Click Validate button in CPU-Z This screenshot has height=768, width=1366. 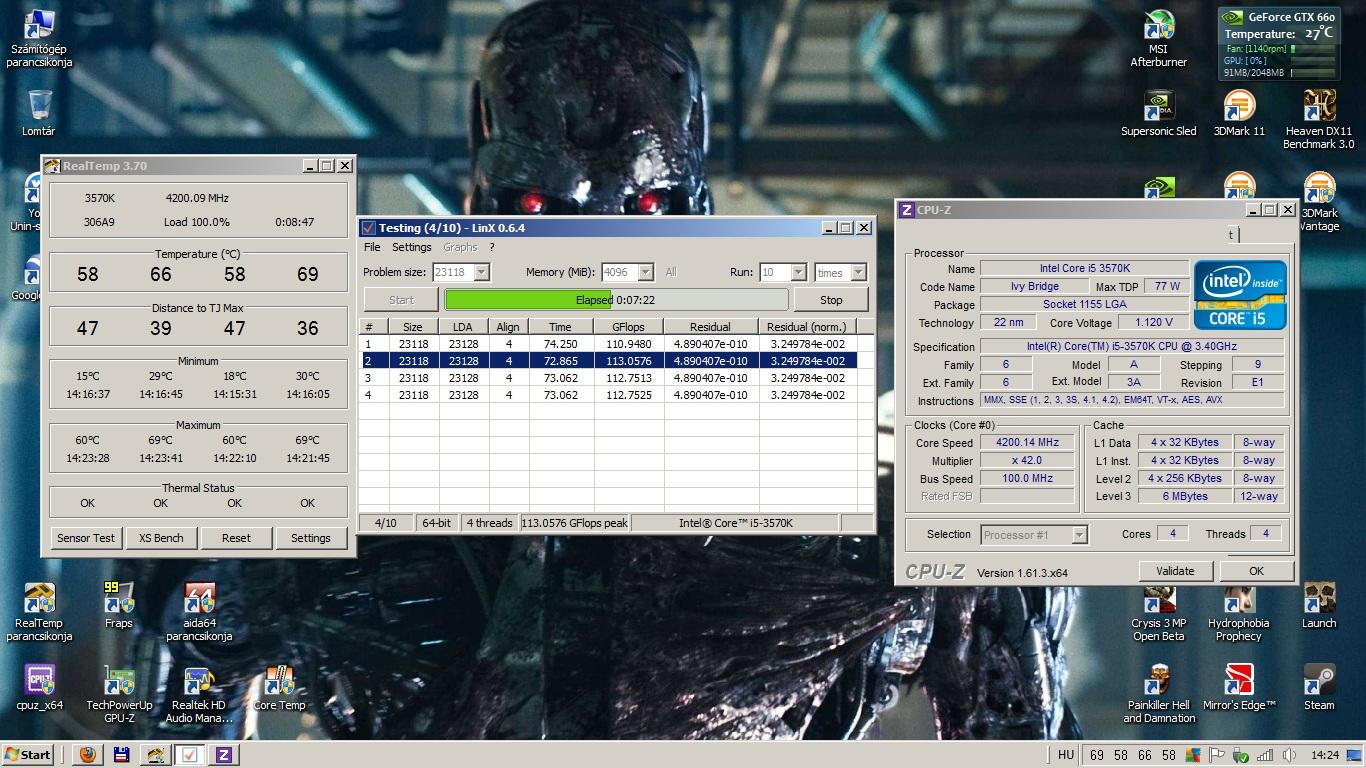1175,571
